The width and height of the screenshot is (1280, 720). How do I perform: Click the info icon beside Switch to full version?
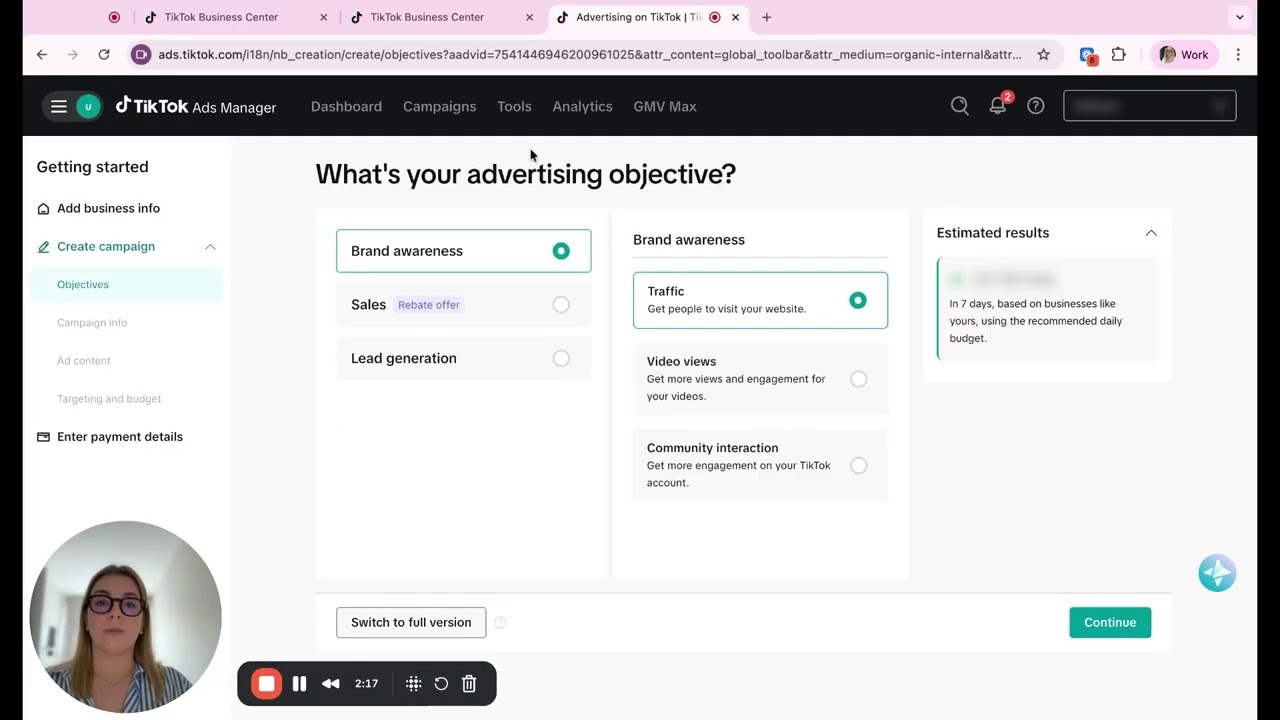[500, 622]
